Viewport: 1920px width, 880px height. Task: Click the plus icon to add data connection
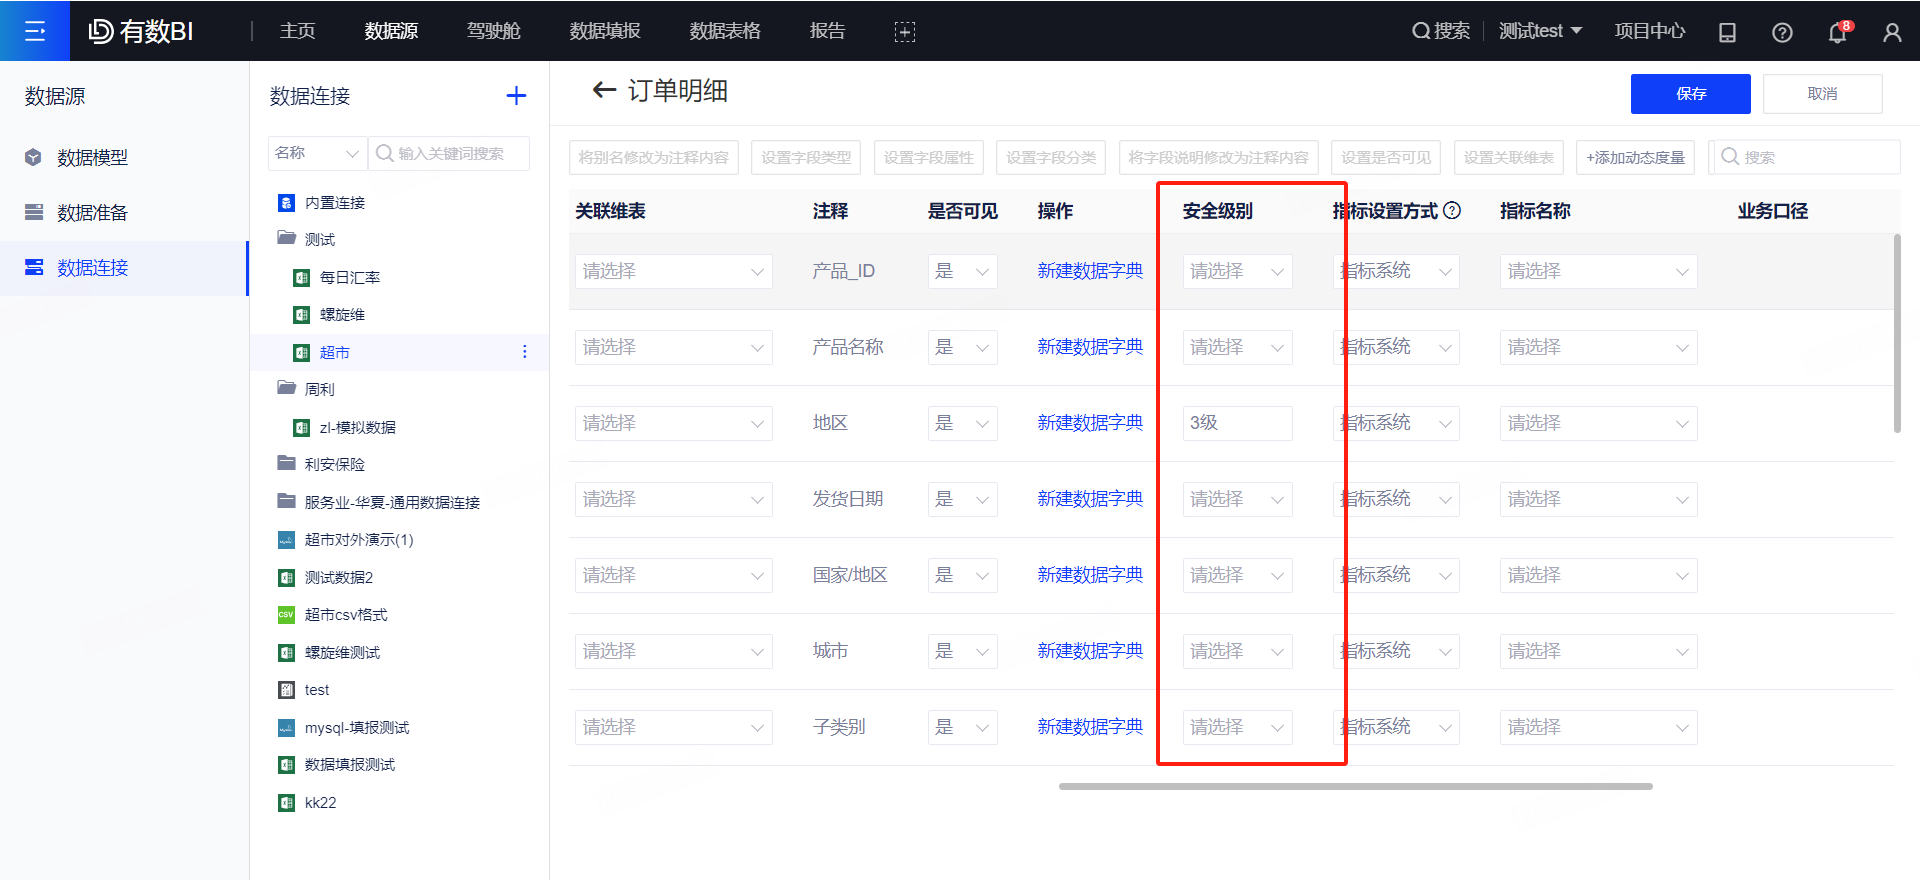tap(516, 96)
